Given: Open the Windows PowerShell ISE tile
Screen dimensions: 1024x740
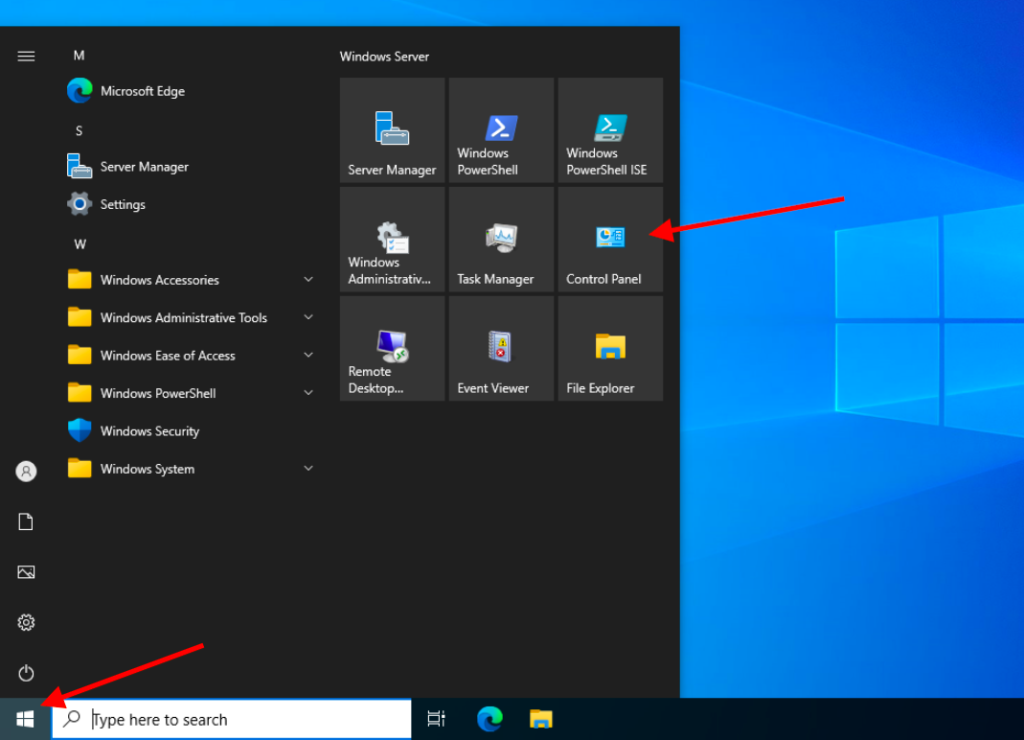Looking at the screenshot, I should (x=610, y=130).
